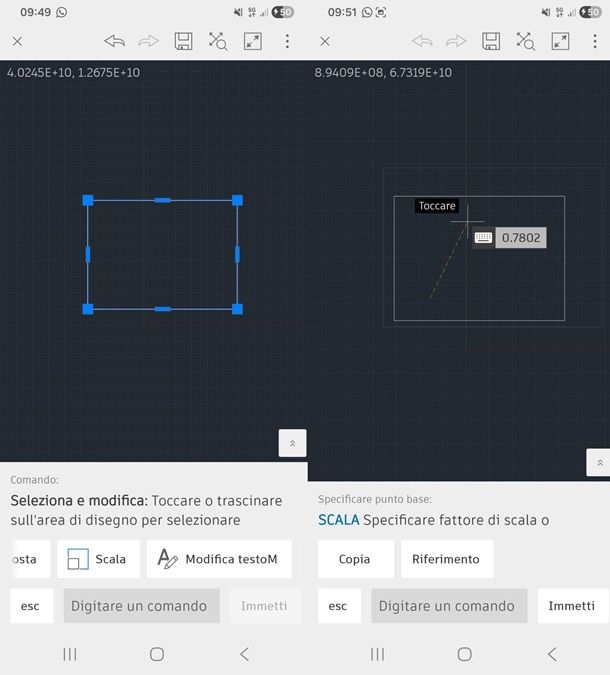610x675 pixels.
Task: Tap the redo arrow in left screen
Action: [149, 41]
